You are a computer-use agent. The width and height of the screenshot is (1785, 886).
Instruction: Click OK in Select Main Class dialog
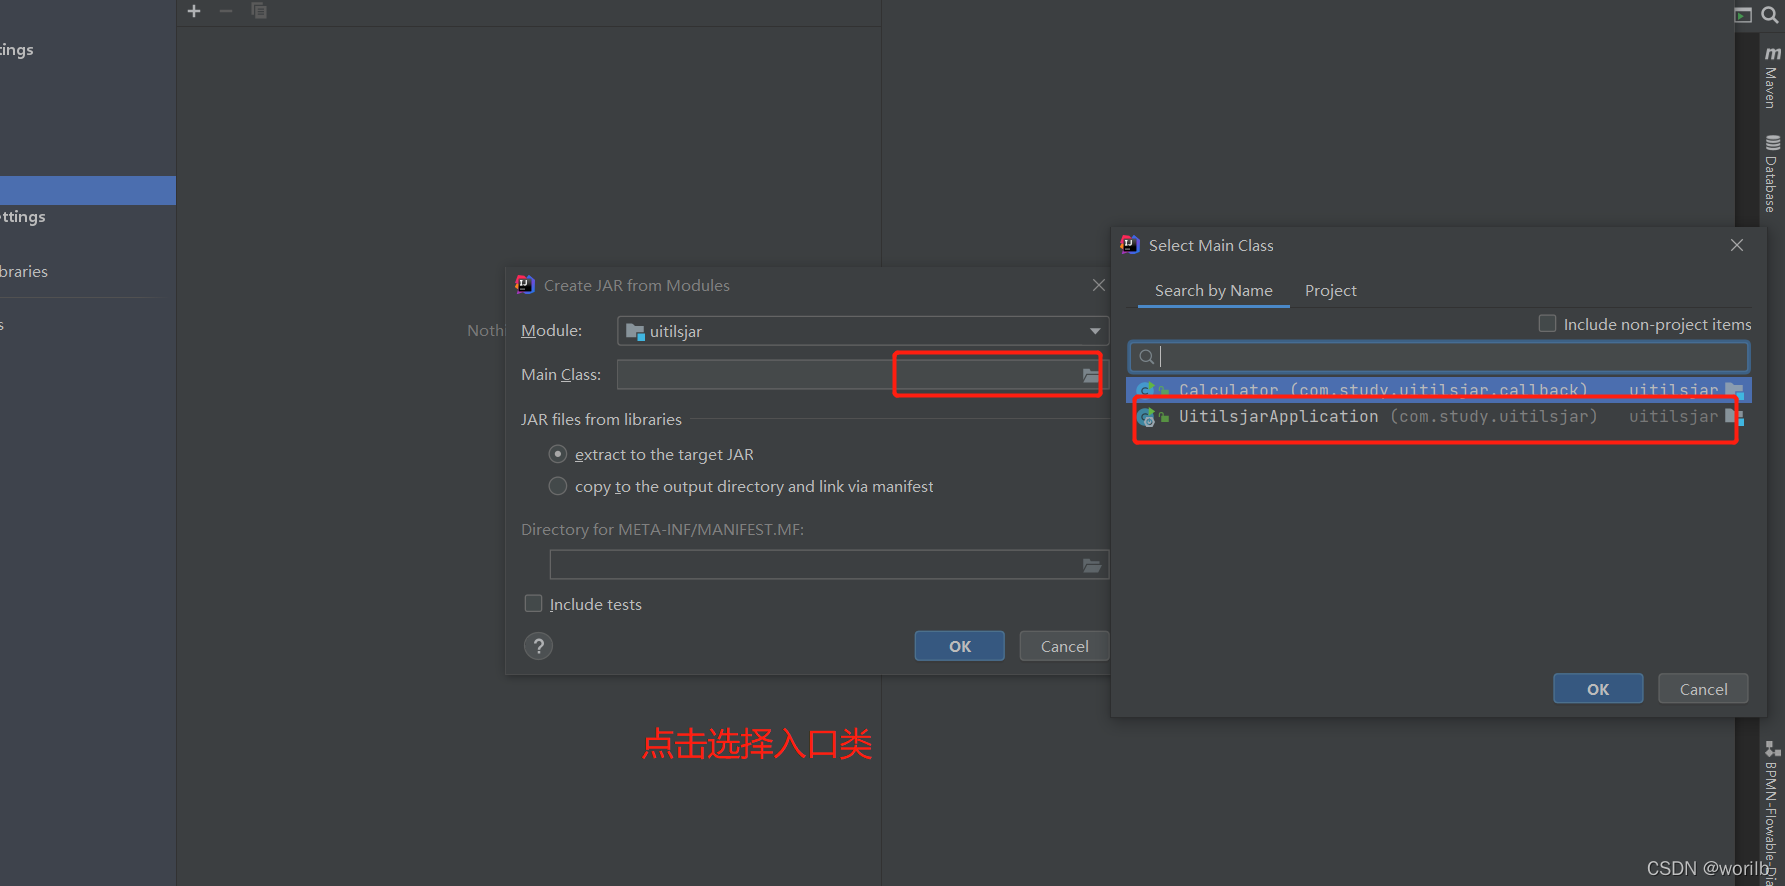pyautogui.click(x=1598, y=689)
